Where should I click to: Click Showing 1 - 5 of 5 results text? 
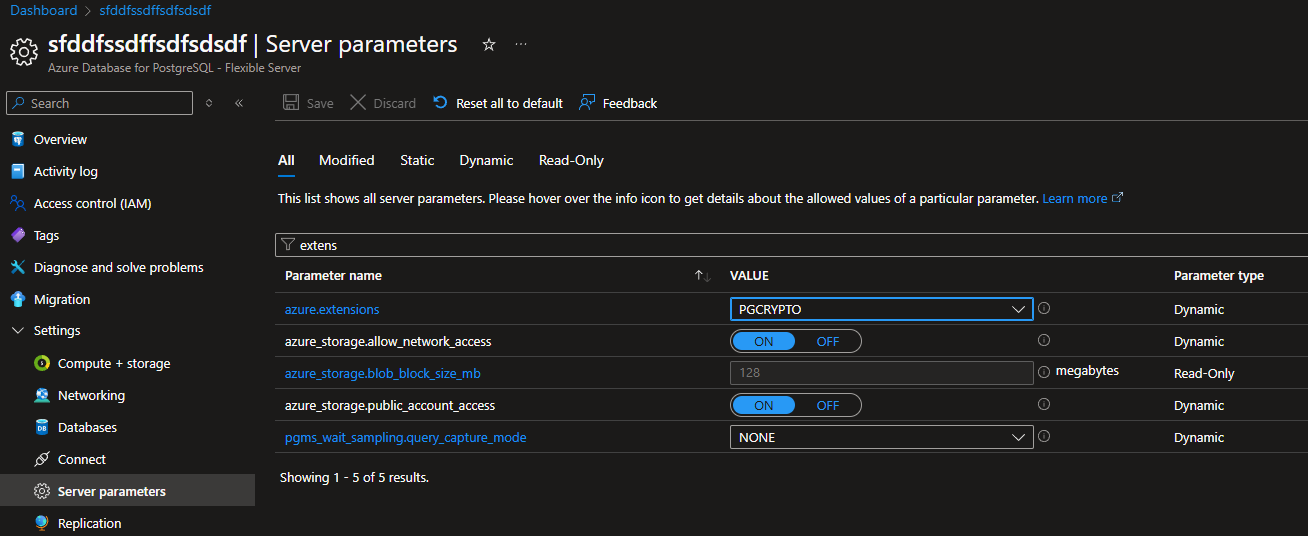pyautogui.click(x=354, y=477)
